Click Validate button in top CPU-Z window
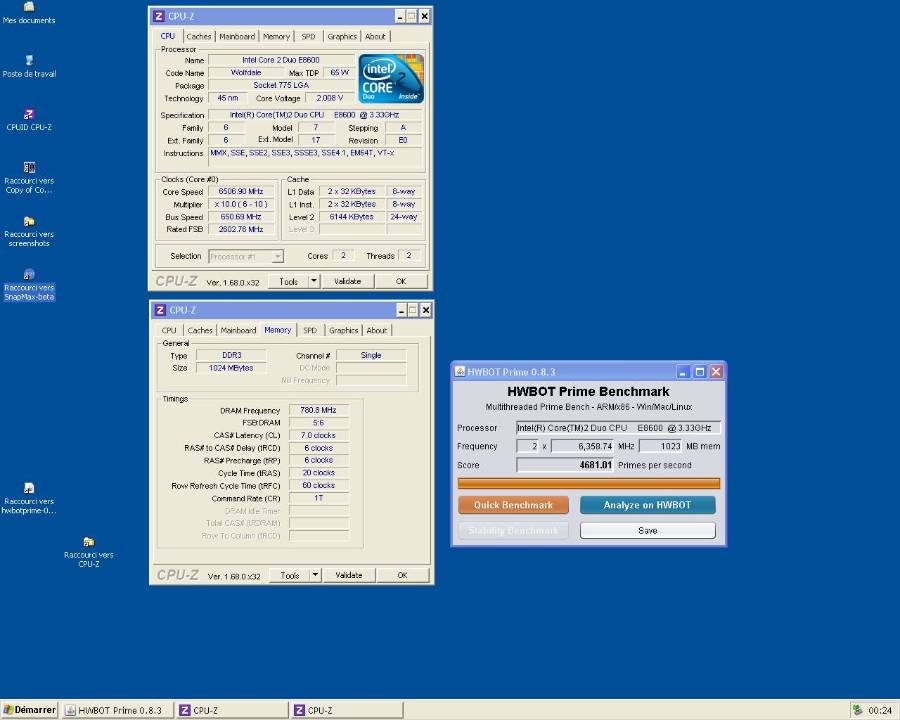Screen dimensions: 900x720 pos(347,281)
